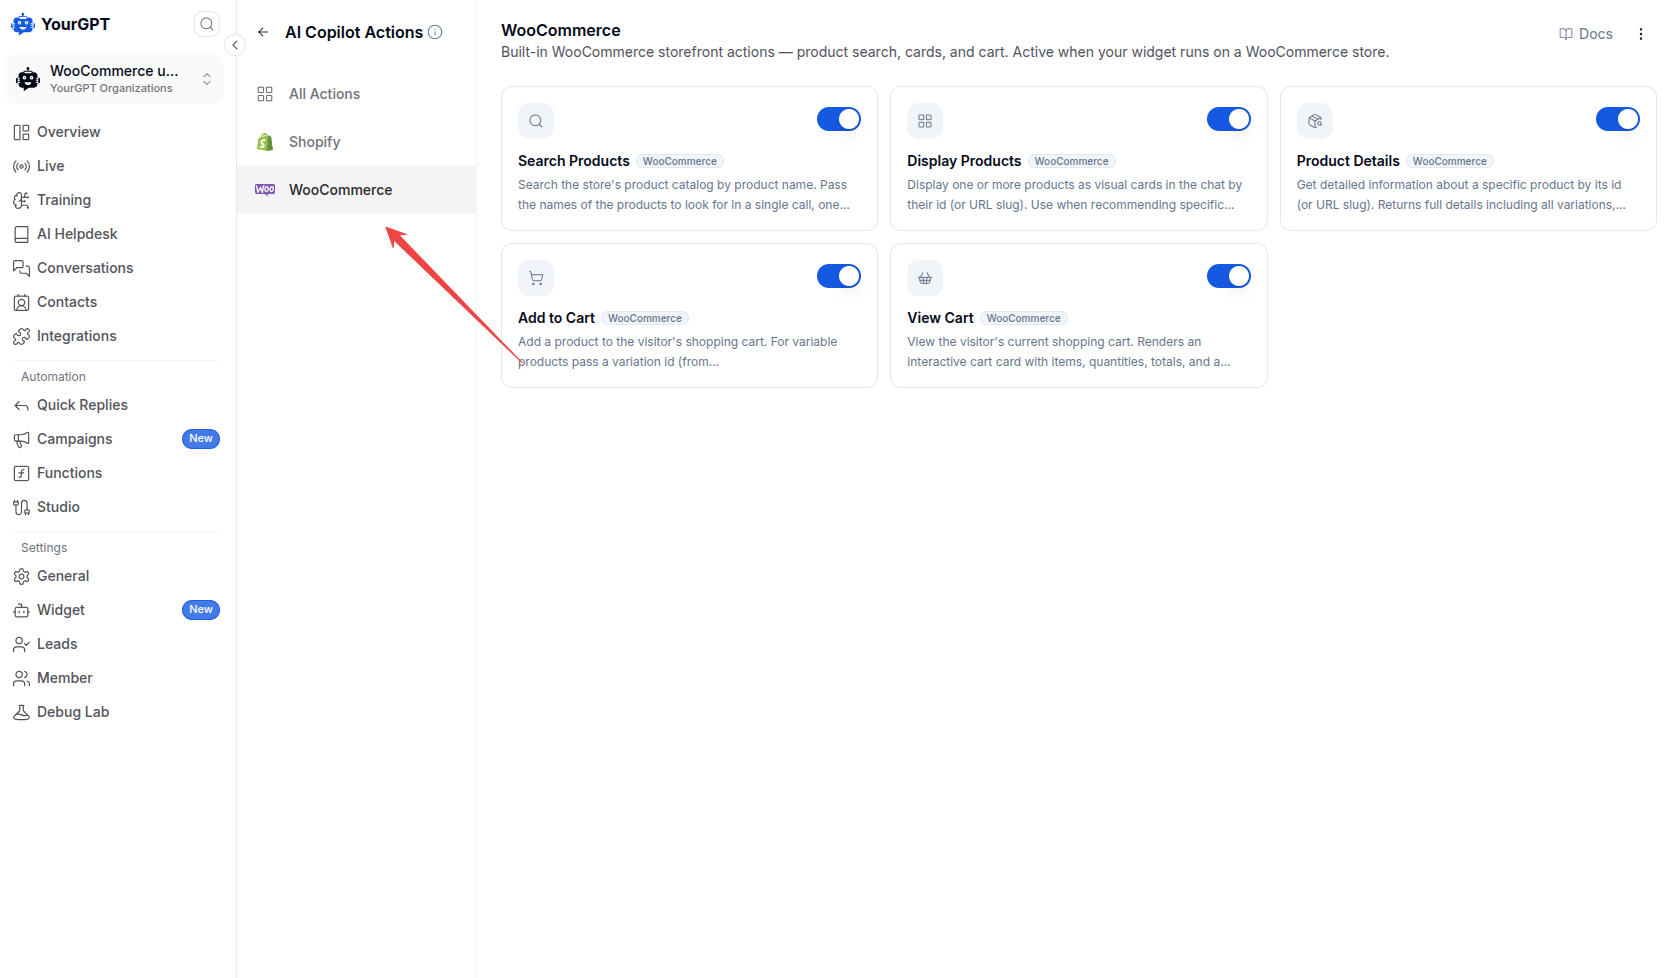
Task: Click the back arrow next to AI Copilot Actions
Action: pos(263,32)
